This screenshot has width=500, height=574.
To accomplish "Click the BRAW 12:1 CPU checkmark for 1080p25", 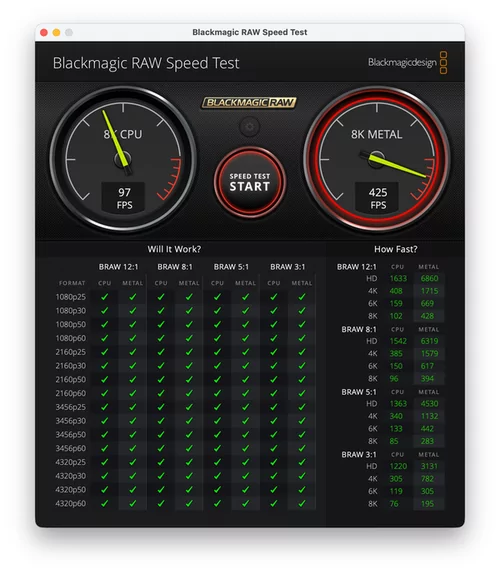I will coord(105,297).
